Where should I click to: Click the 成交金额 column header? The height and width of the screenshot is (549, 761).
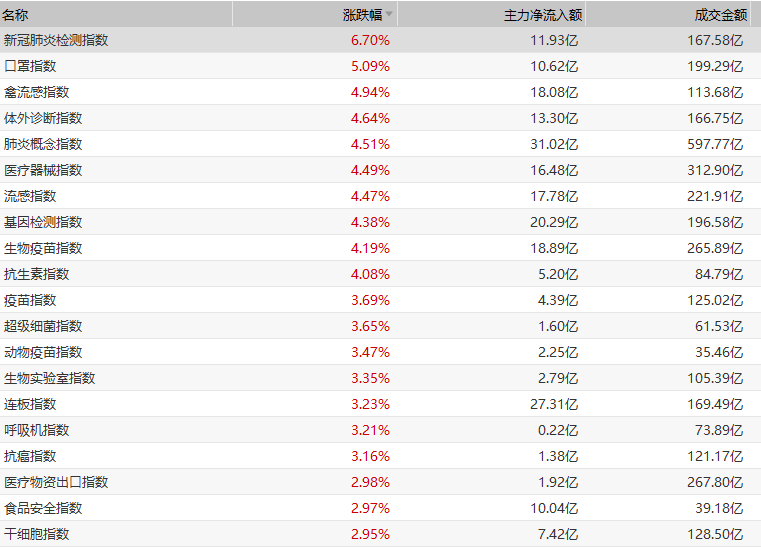(720, 15)
